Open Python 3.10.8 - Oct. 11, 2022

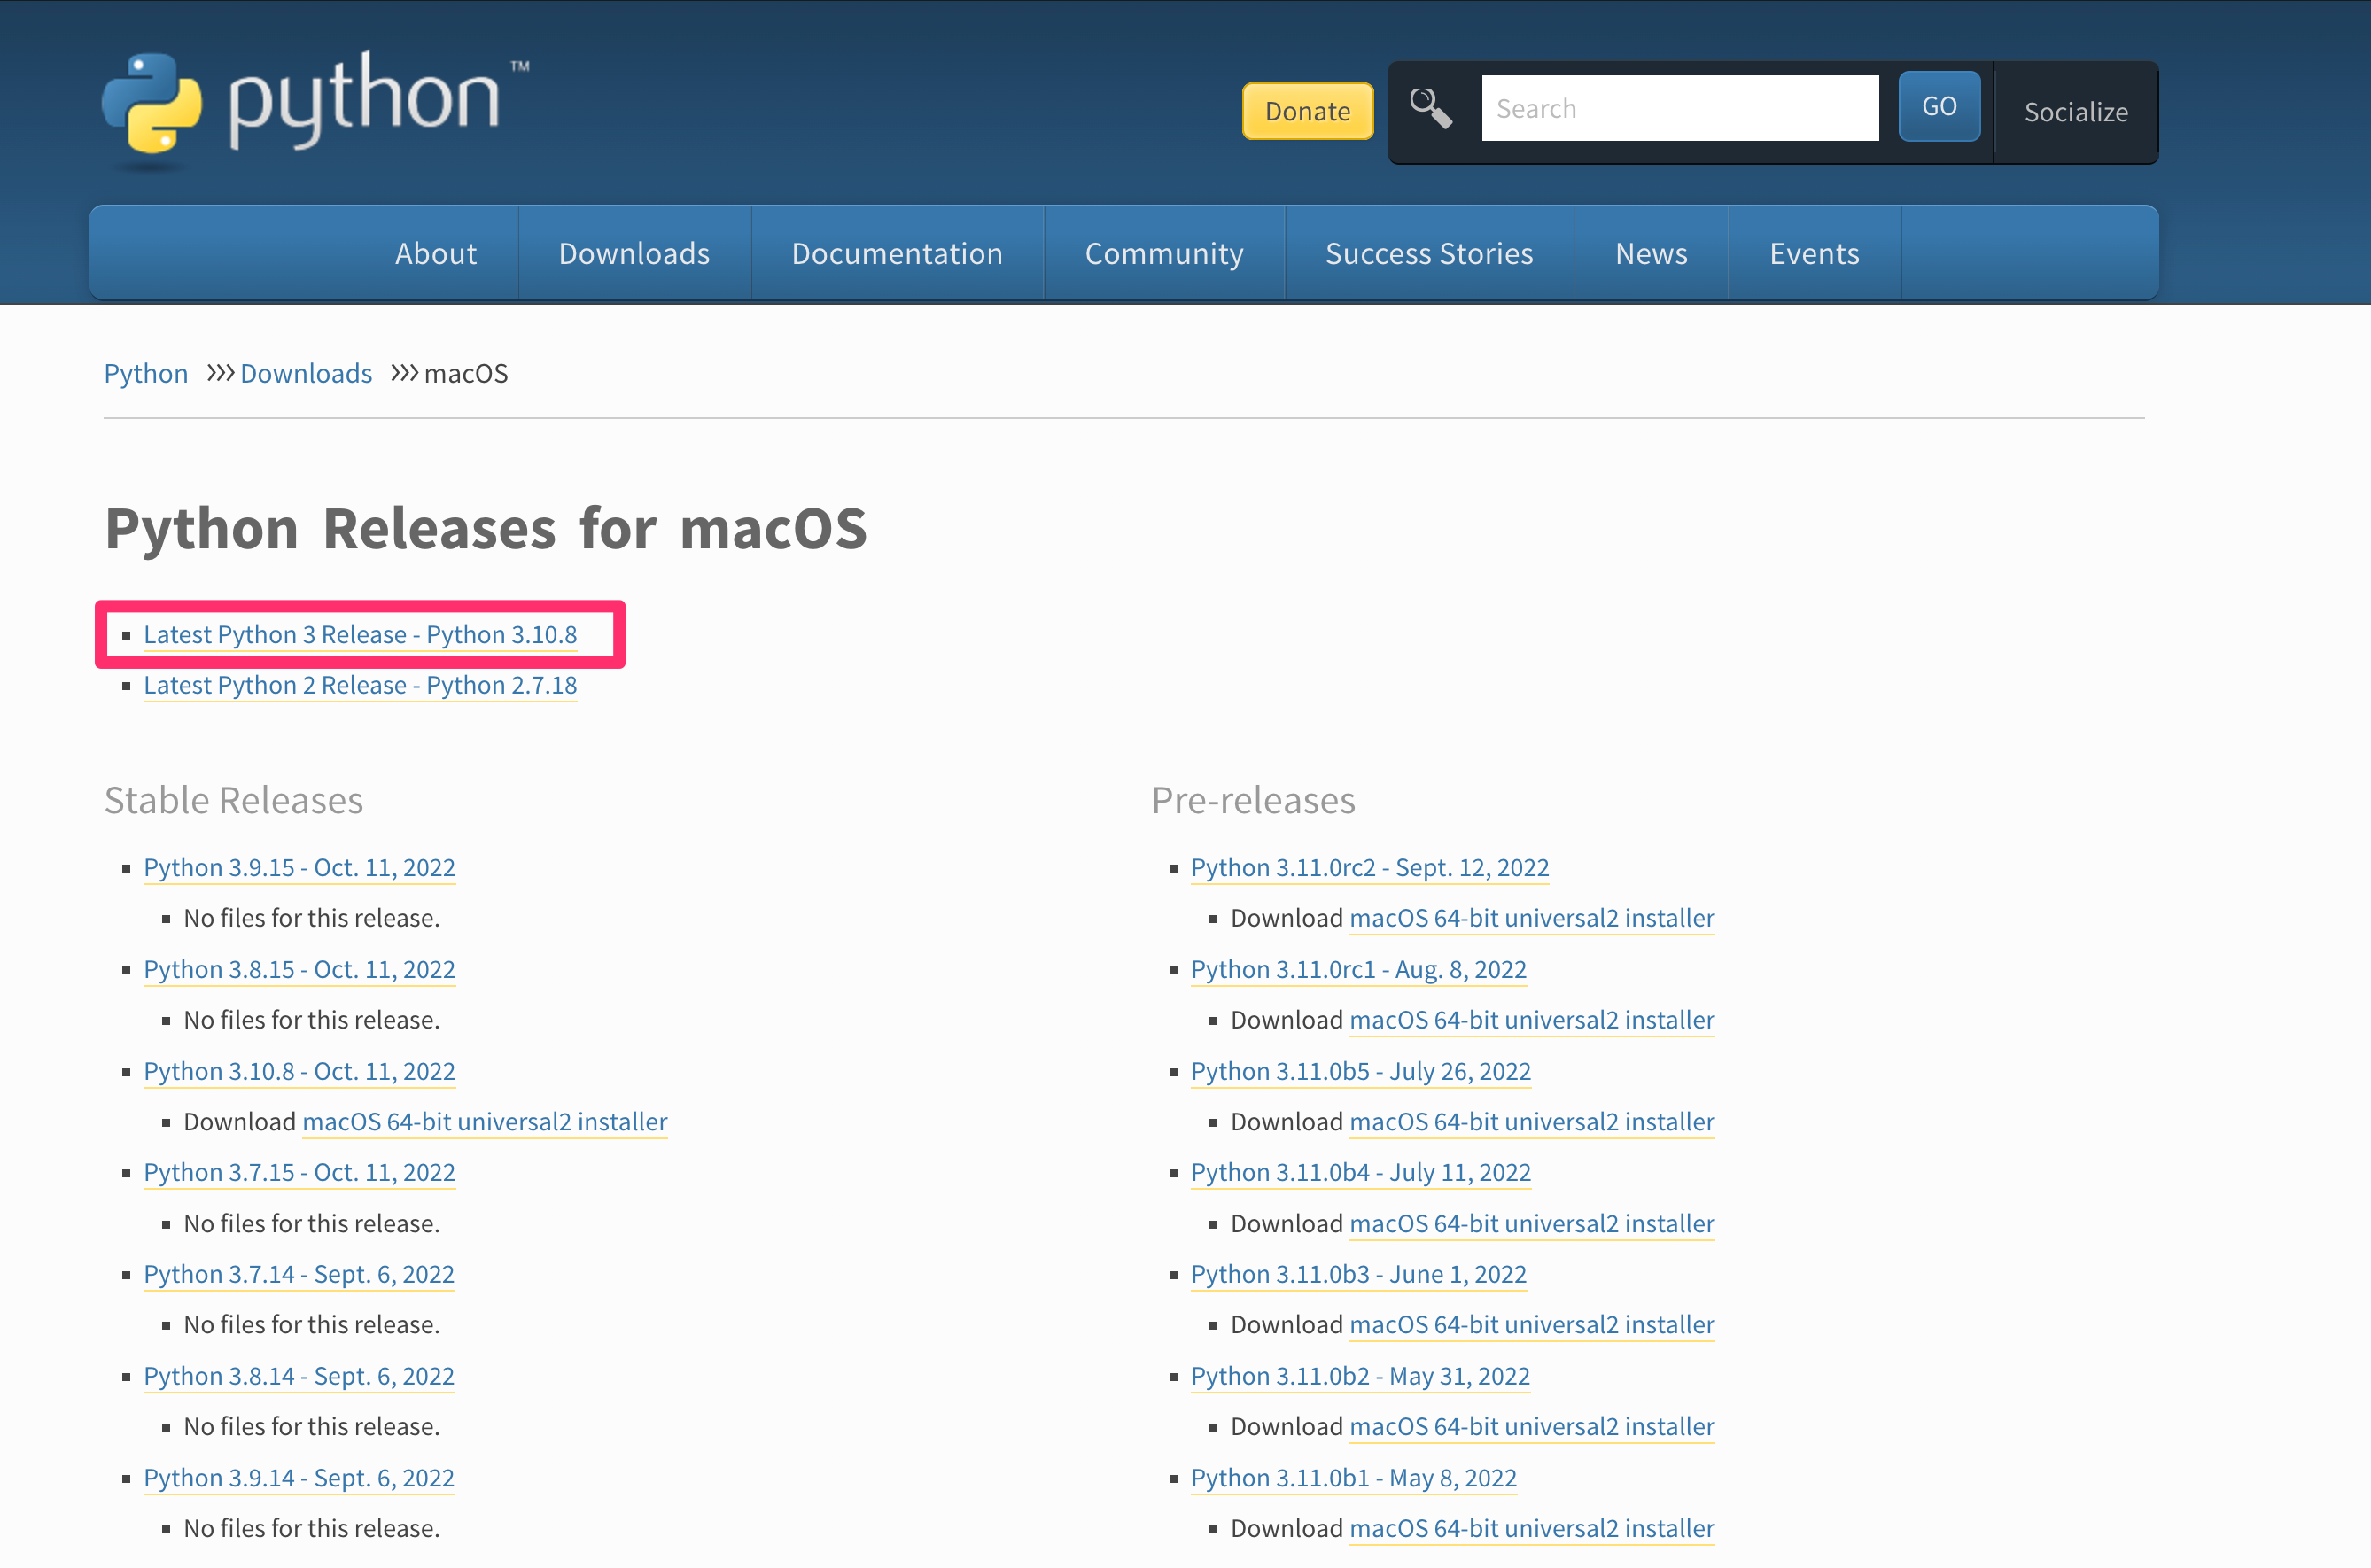coord(299,1071)
